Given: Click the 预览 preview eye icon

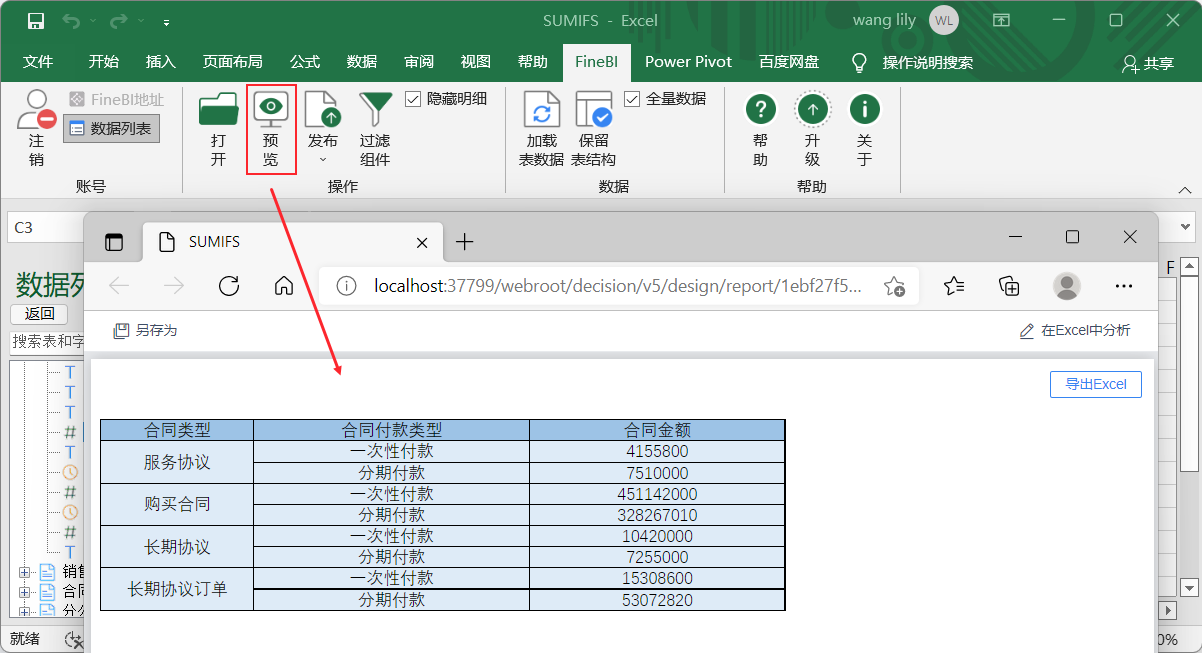Looking at the screenshot, I should point(270,108).
